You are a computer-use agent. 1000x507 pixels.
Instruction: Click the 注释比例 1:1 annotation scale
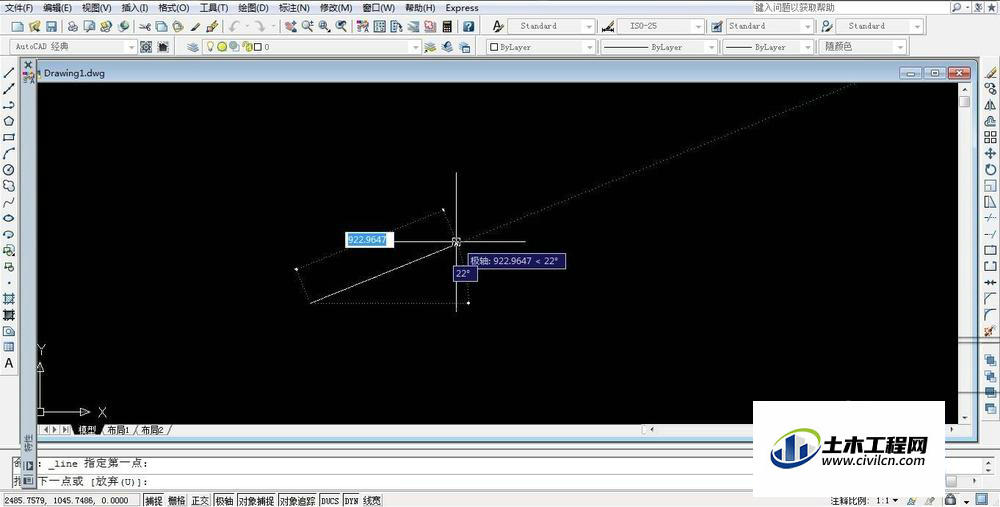864,501
